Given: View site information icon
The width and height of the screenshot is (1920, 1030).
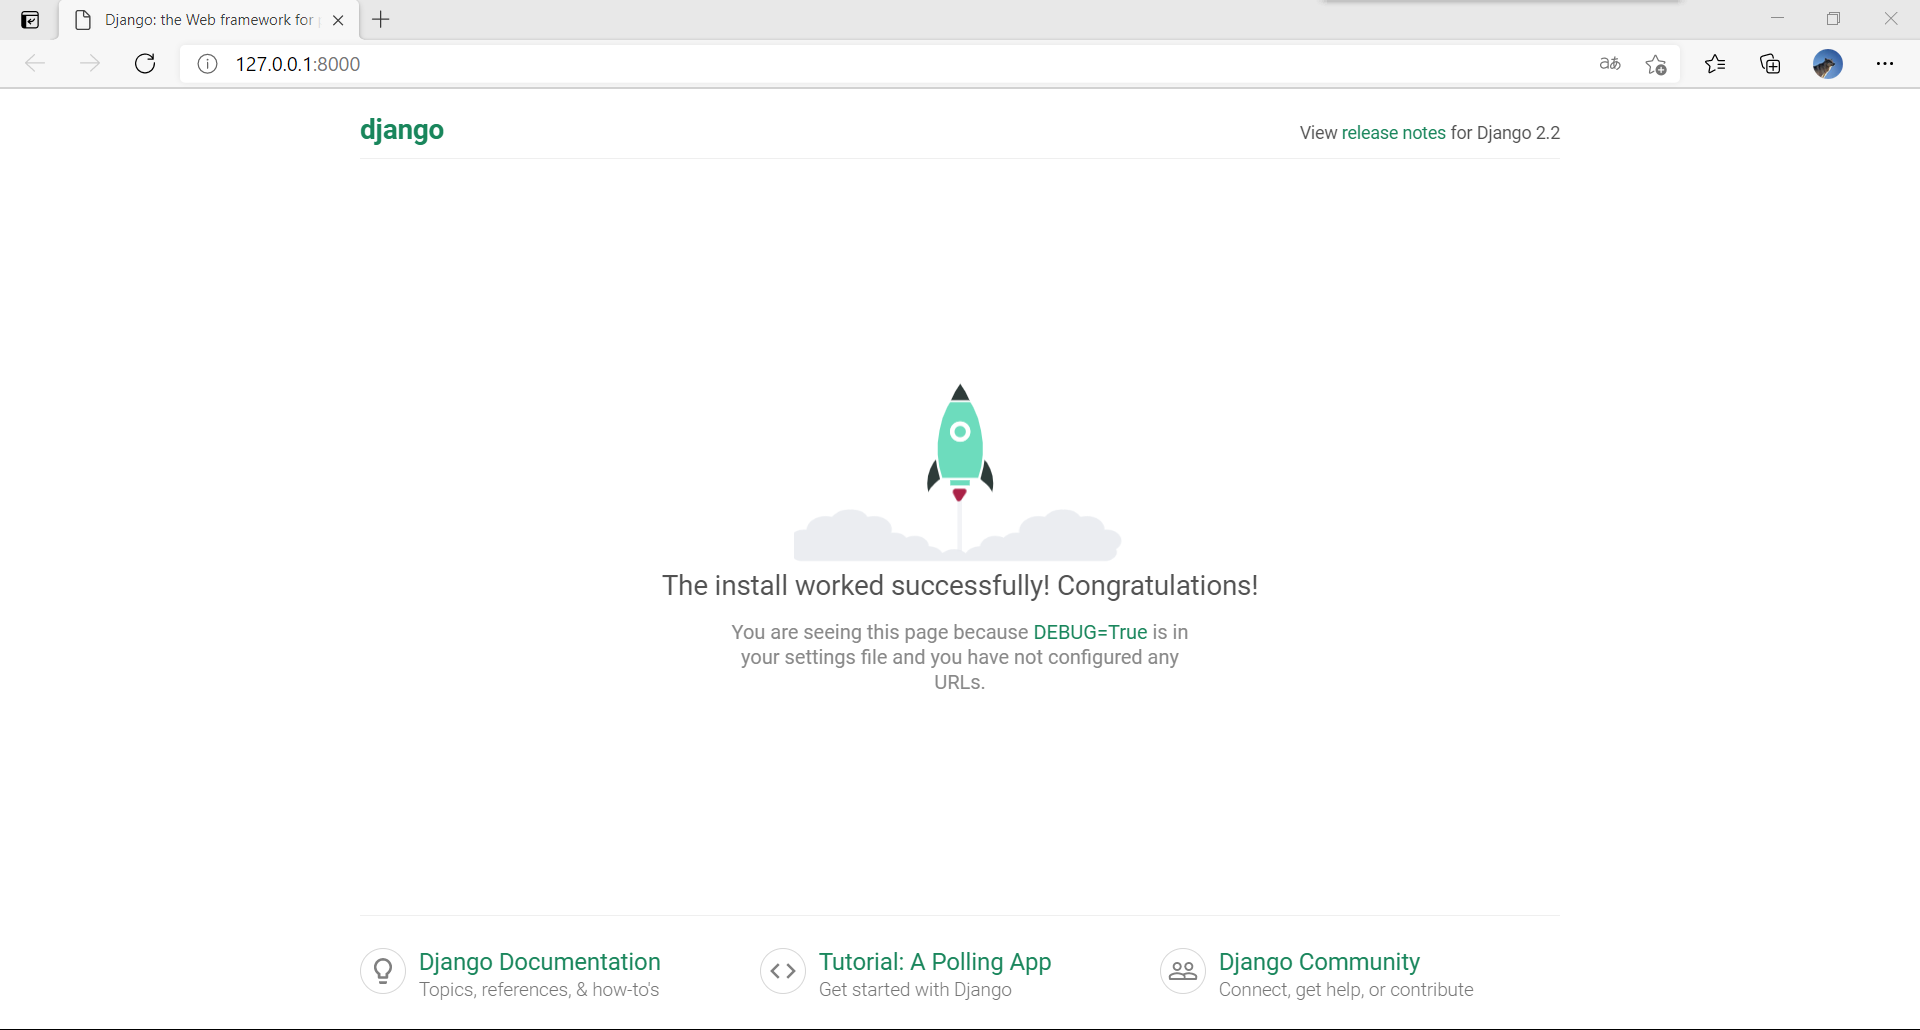Looking at the screenshot, I should point(207,64).
